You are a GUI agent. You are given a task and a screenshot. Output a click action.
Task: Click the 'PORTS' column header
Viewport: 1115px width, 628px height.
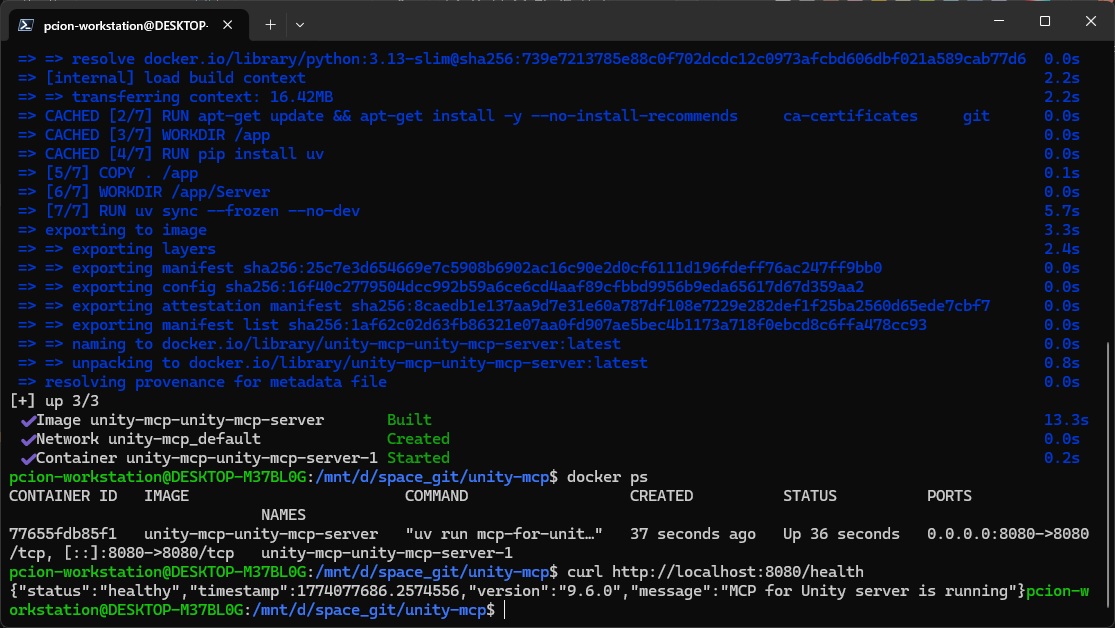point(949,496)
